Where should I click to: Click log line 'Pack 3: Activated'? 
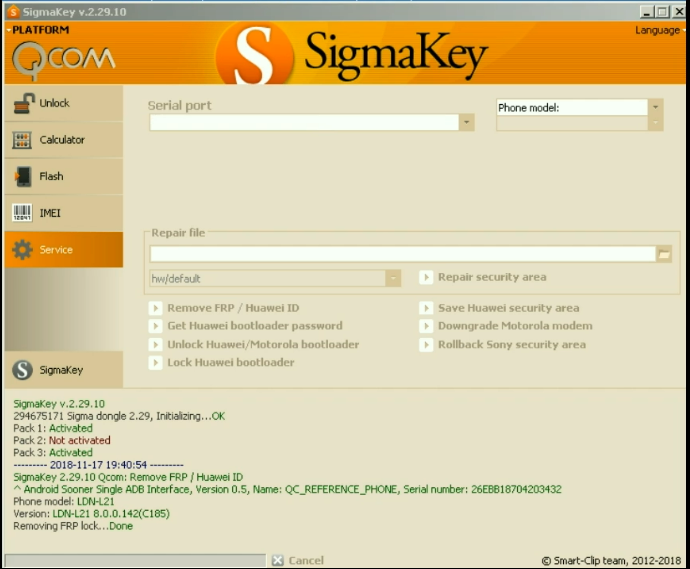(53, 452)
